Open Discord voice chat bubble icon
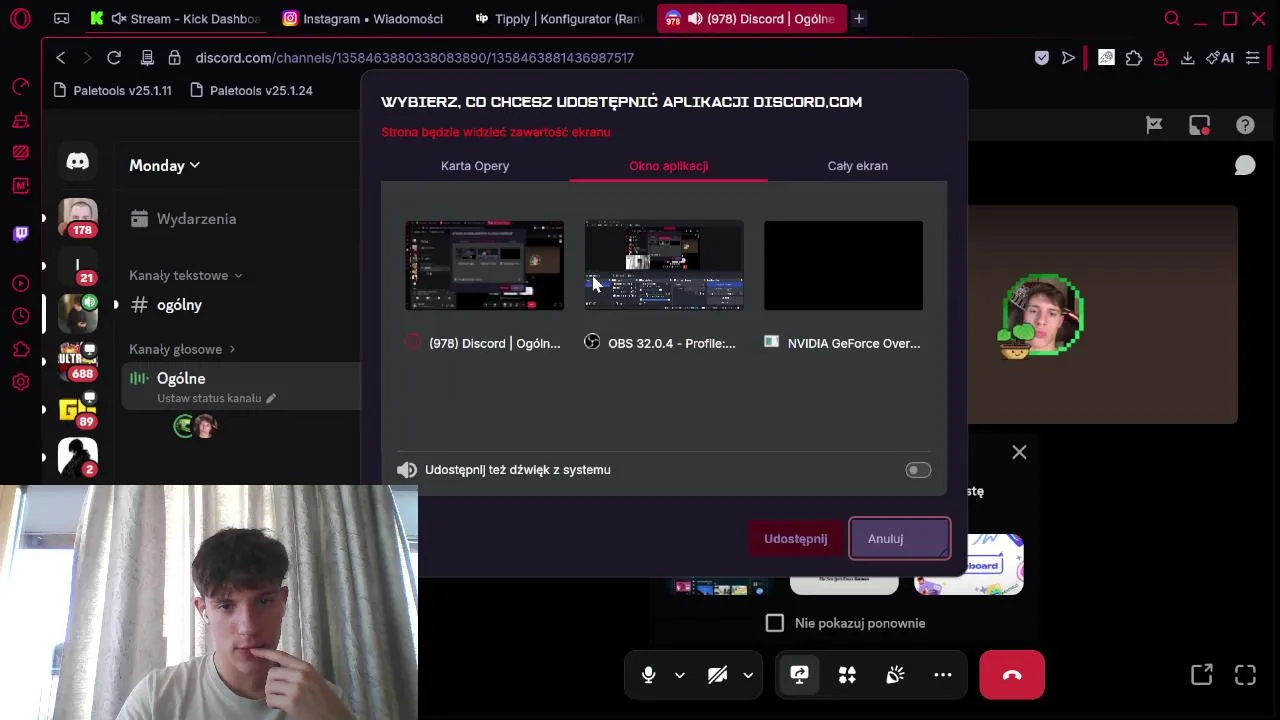Viewport: 1280px width, 720px height. point(1245,165)
